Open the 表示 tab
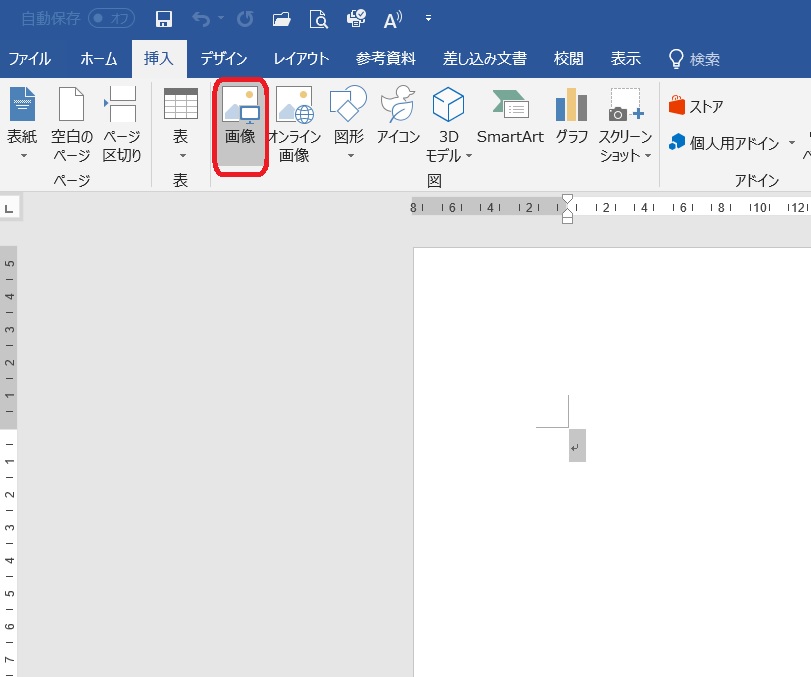 (625, 59)
